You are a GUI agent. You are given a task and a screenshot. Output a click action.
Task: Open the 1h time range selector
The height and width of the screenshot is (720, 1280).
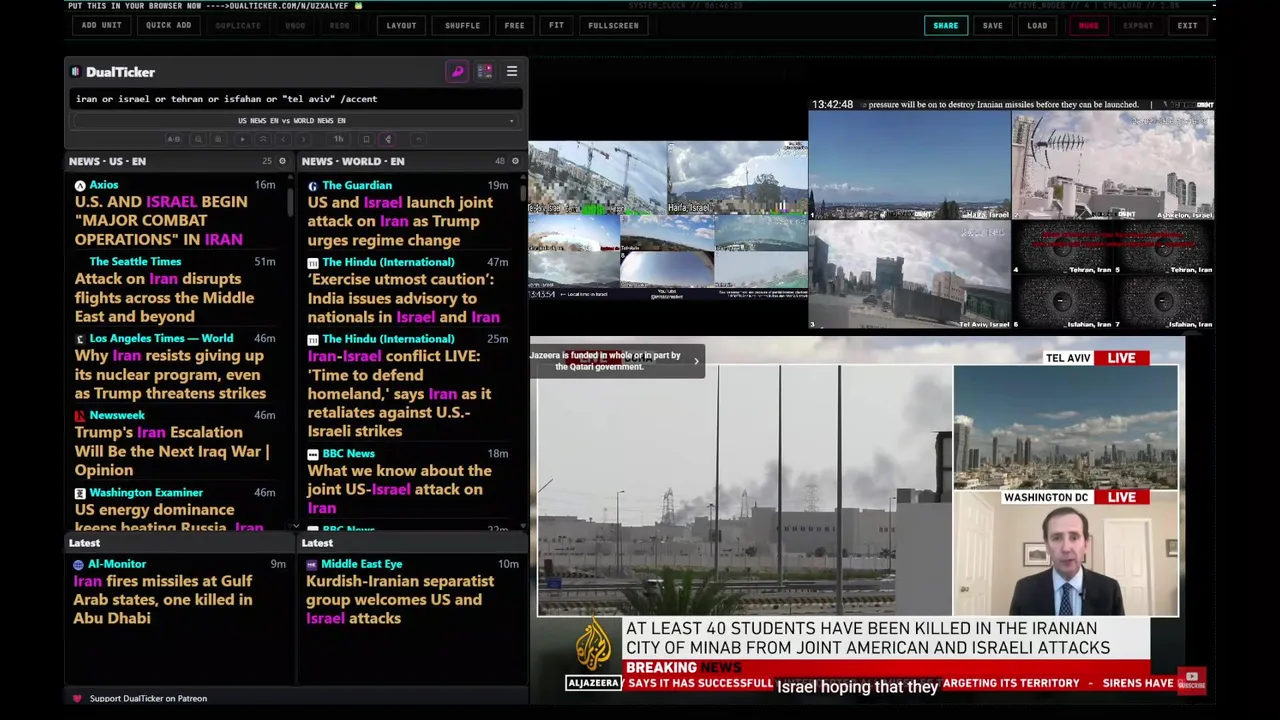[338, 139]
